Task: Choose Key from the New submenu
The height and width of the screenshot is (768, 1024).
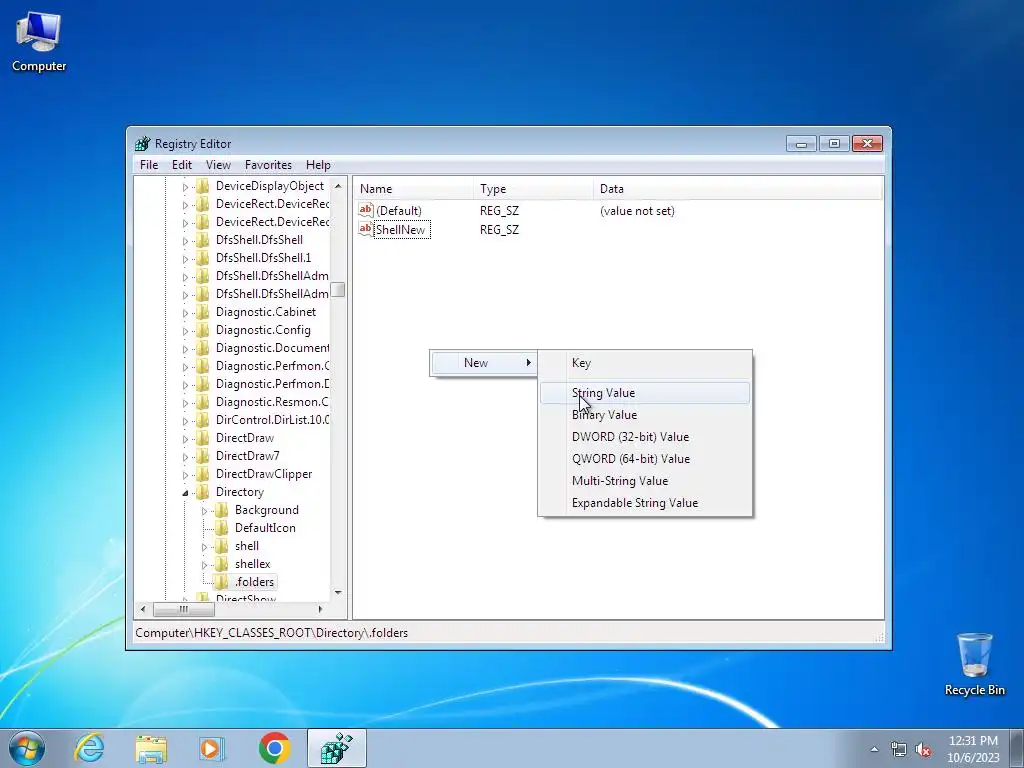Action: pos(645,362)
